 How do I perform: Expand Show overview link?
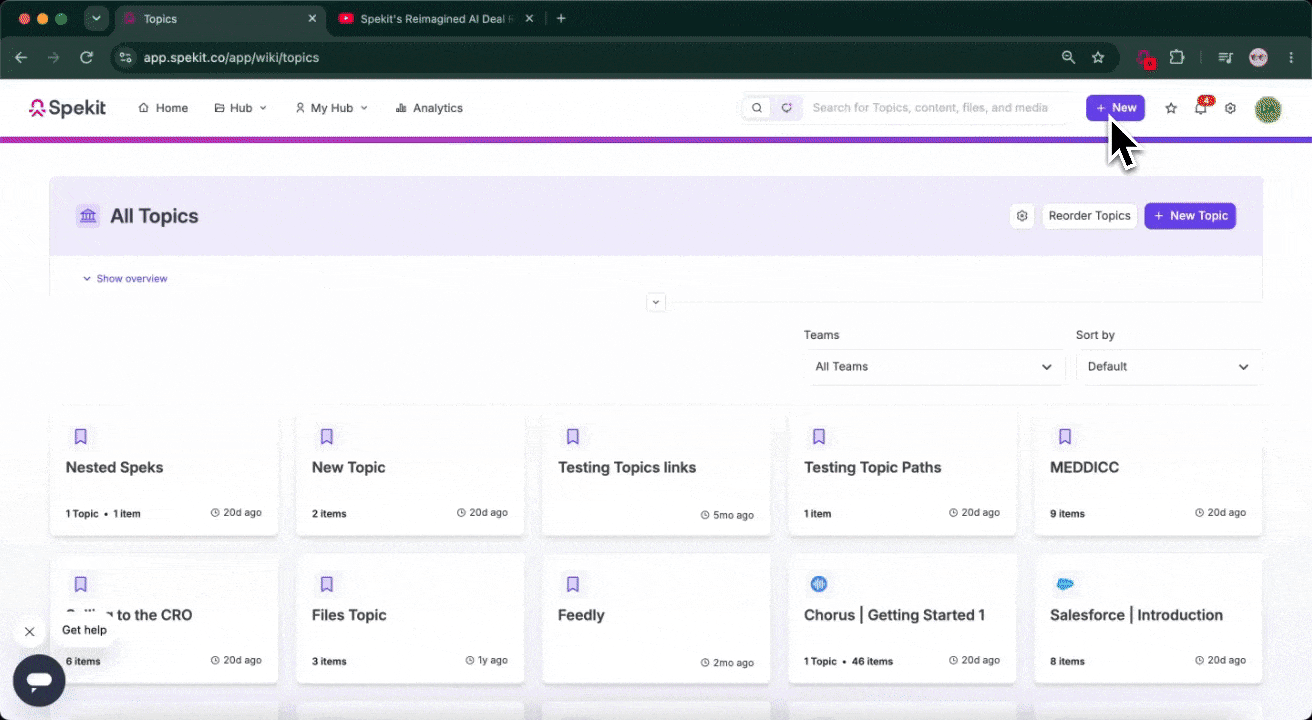(x=125, y=279)
